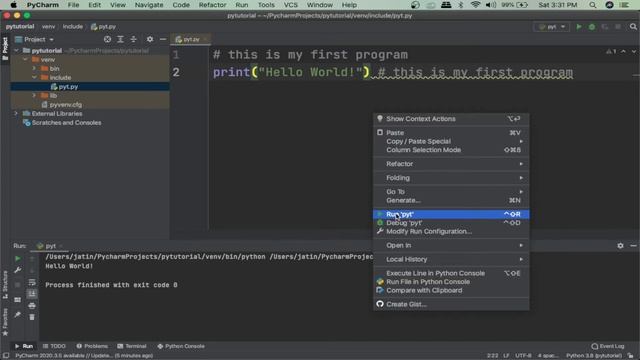Open macOS Spotlight search icon
The height and width of the screenshot is (360, 640).
(x=593, y=5)
